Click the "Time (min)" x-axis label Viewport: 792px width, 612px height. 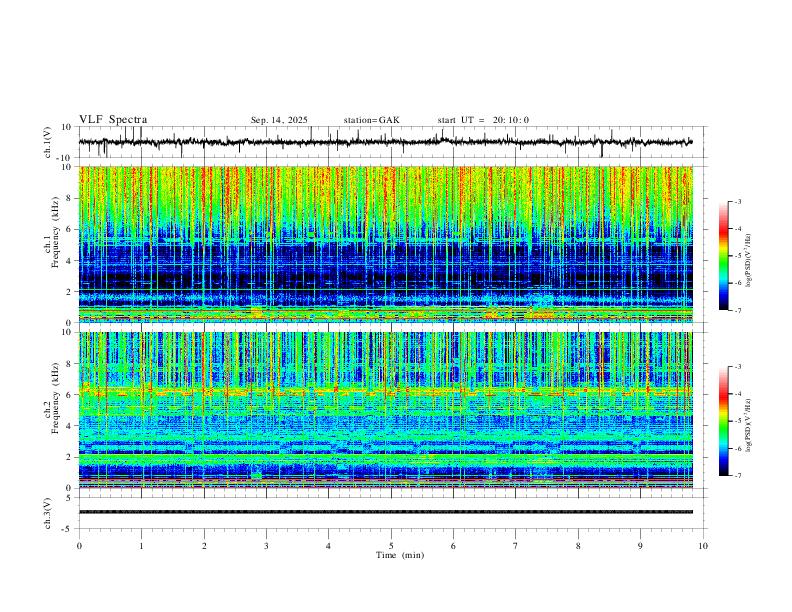[x=400, y=555]
